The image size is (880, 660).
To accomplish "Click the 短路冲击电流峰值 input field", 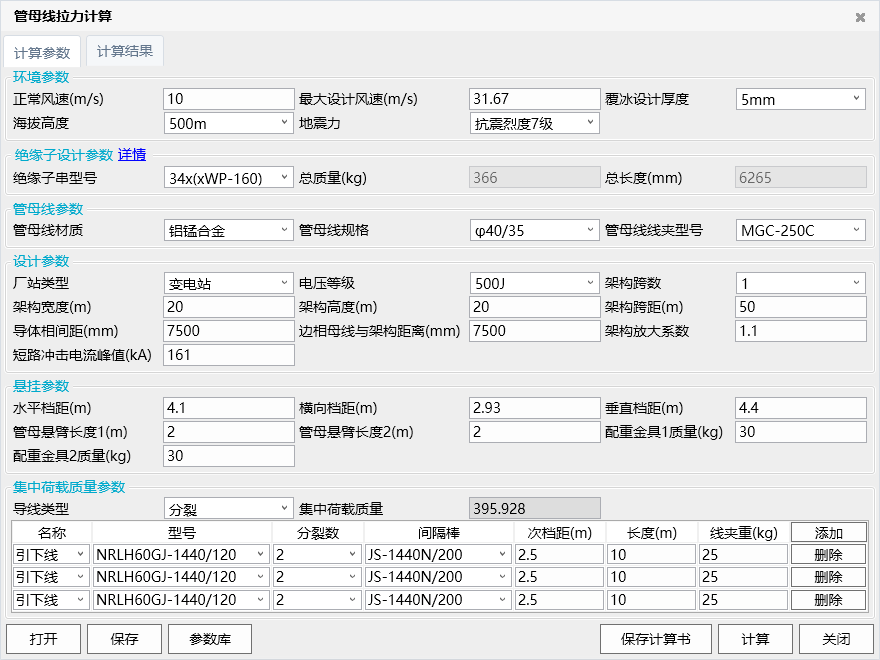I will [x=228, y=355].
